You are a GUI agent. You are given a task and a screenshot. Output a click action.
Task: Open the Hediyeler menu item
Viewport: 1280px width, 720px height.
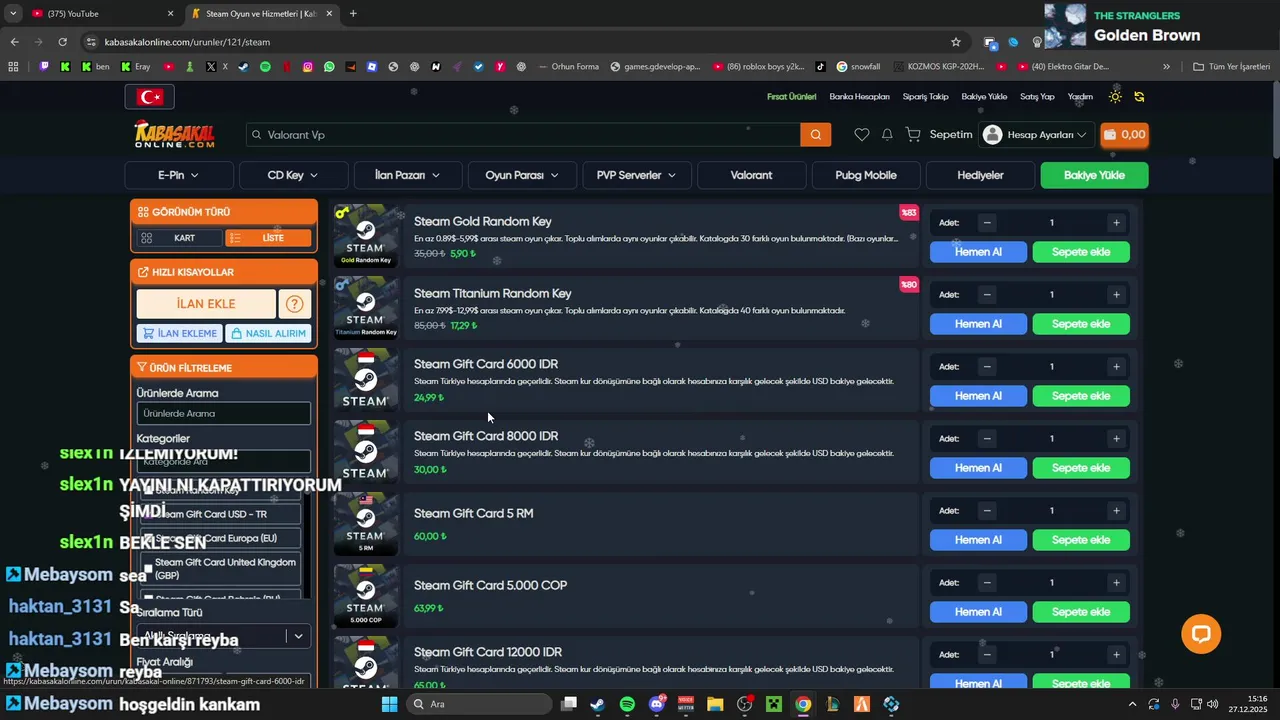pos(980,175)
